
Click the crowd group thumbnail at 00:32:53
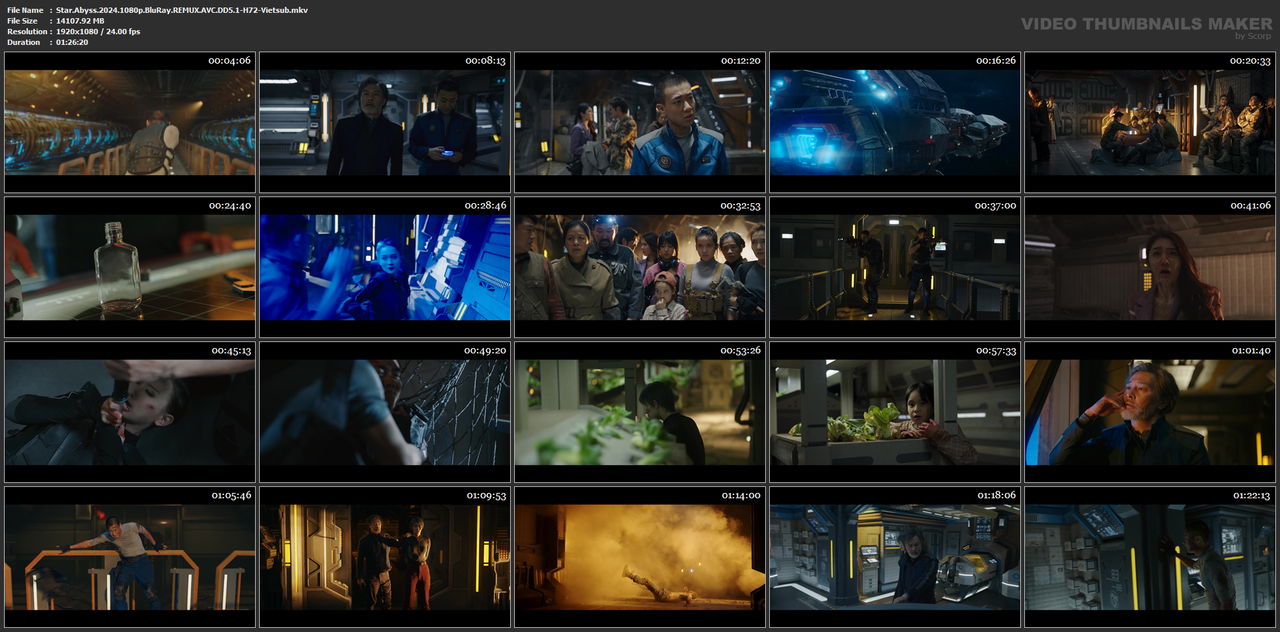pos(640,267)
